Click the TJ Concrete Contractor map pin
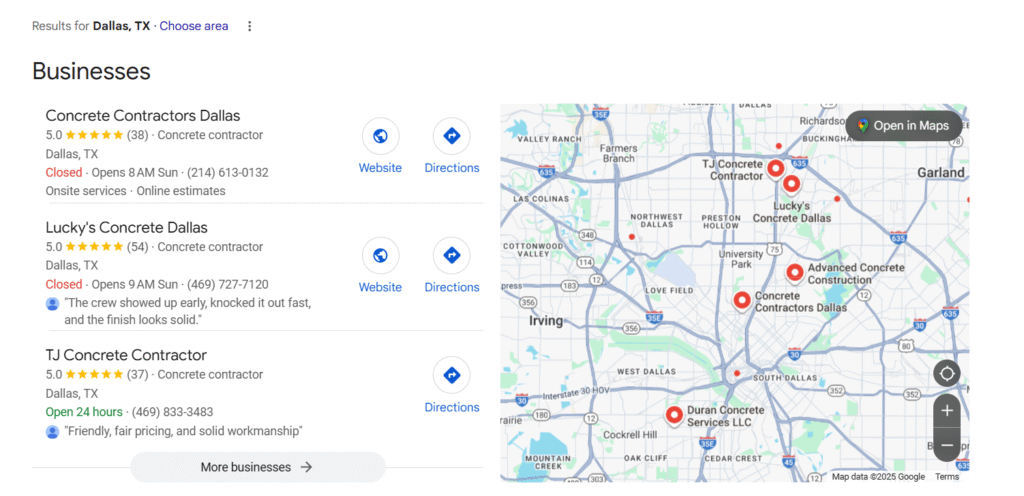Screen dimensions: 1024x496 coord(775,167)
